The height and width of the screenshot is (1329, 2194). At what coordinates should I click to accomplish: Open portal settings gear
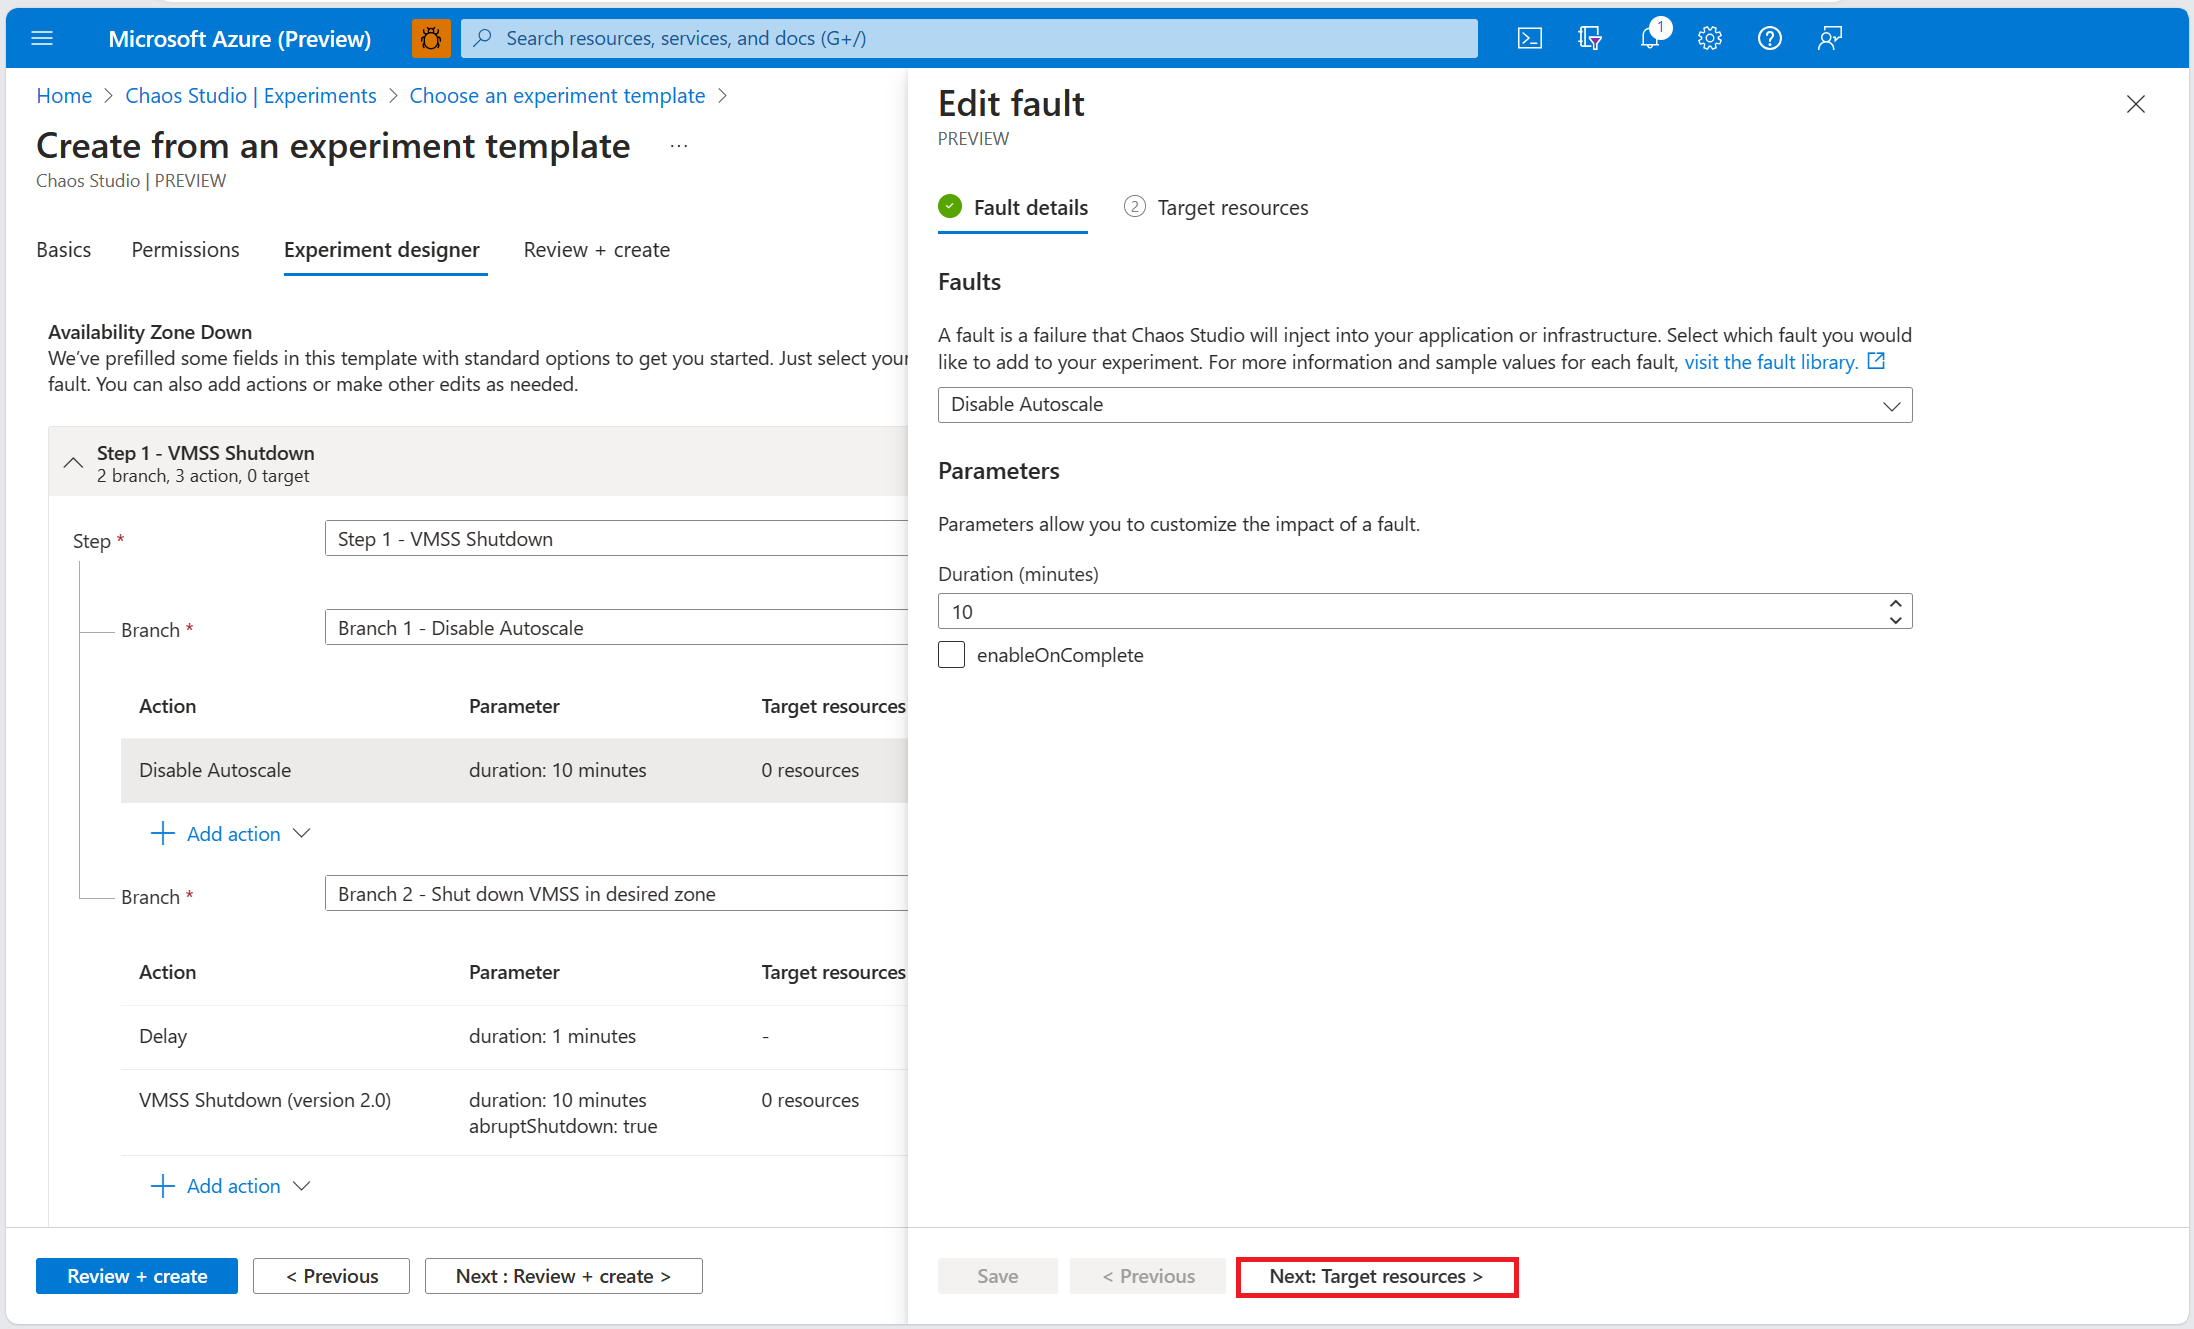click(x=1709, y=38)
